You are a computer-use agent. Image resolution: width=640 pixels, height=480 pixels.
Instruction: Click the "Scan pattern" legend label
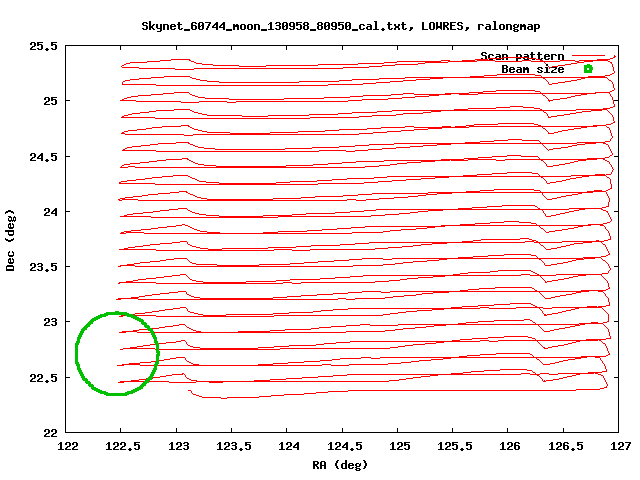click(522, 56)
